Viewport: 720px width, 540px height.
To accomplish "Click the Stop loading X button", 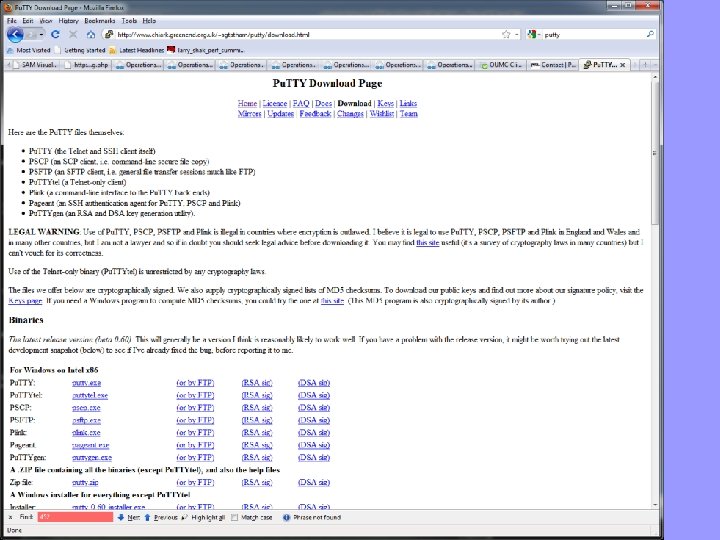I will pos(73,34).
